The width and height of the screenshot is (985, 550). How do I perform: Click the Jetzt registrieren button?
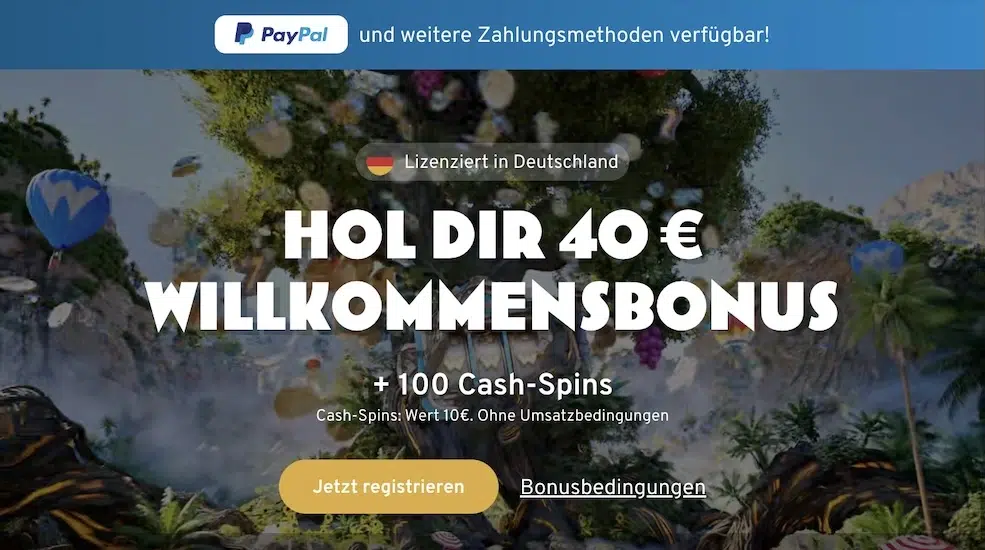(388, 487)
